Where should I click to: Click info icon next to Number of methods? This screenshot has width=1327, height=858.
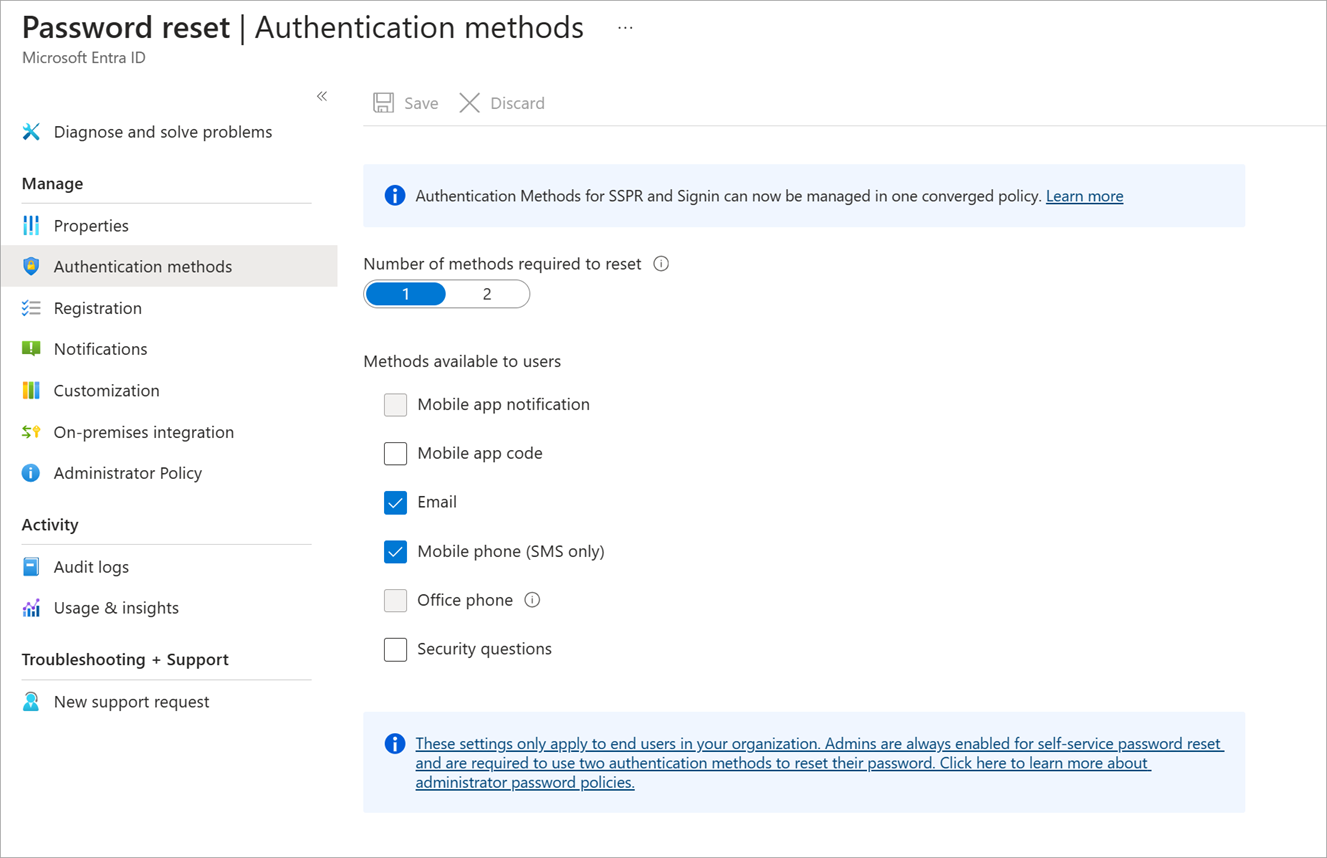tap(661, 264)
